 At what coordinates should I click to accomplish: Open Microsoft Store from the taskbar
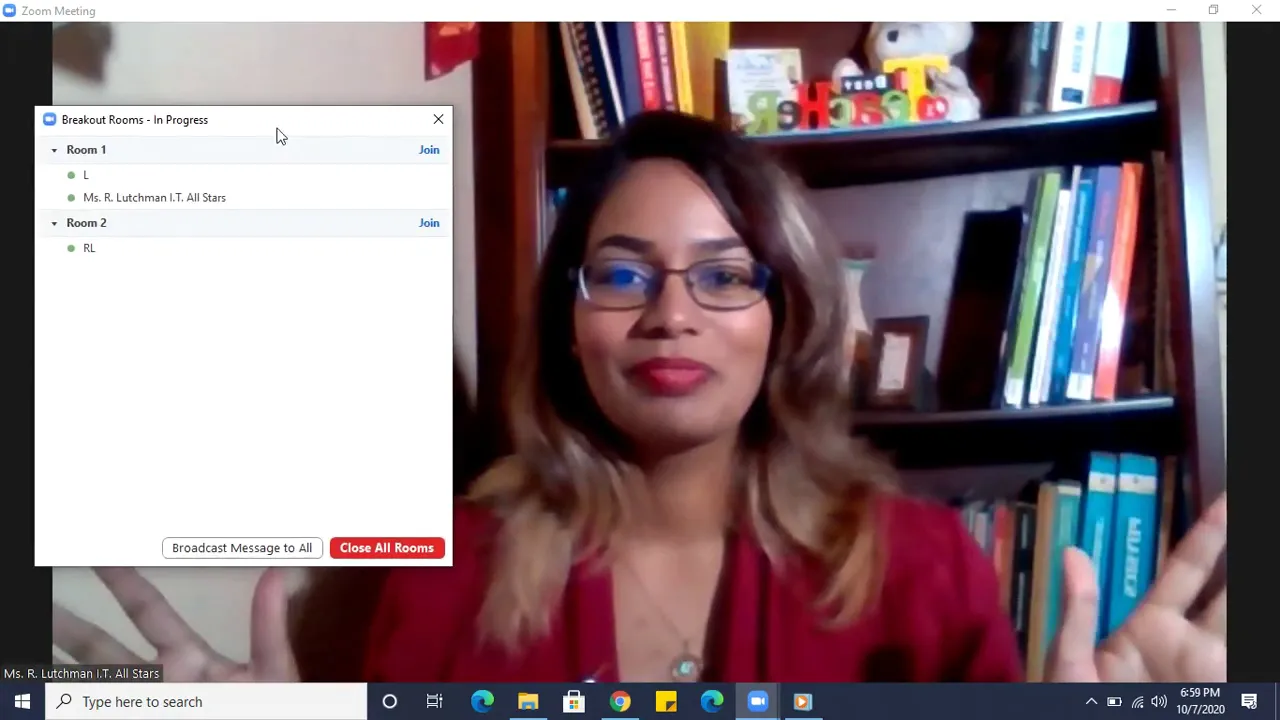(574, 702)
